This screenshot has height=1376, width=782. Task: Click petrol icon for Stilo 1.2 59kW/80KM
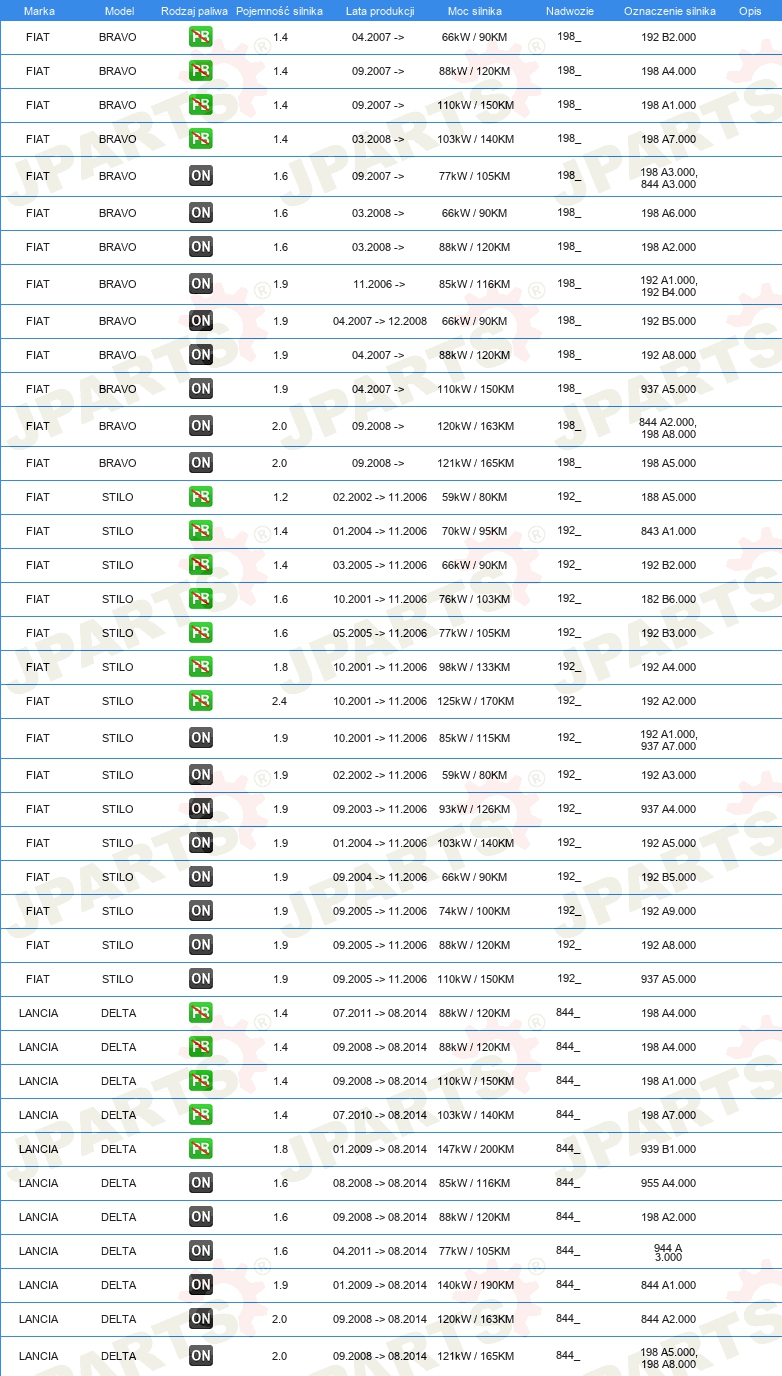click(201, 497)
